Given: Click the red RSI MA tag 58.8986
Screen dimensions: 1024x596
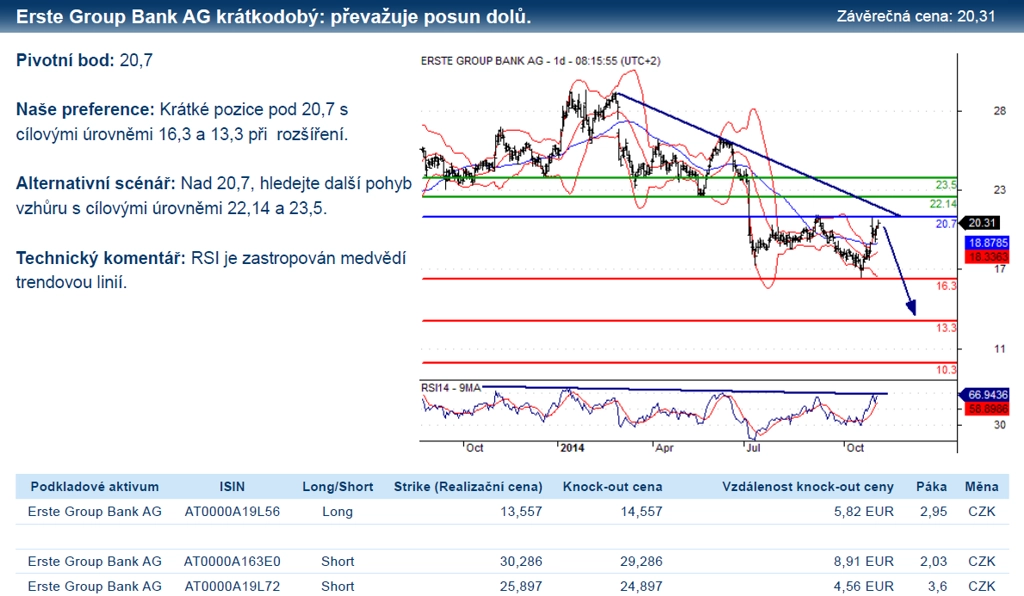Looking at the screenshot, I should 987,409.
